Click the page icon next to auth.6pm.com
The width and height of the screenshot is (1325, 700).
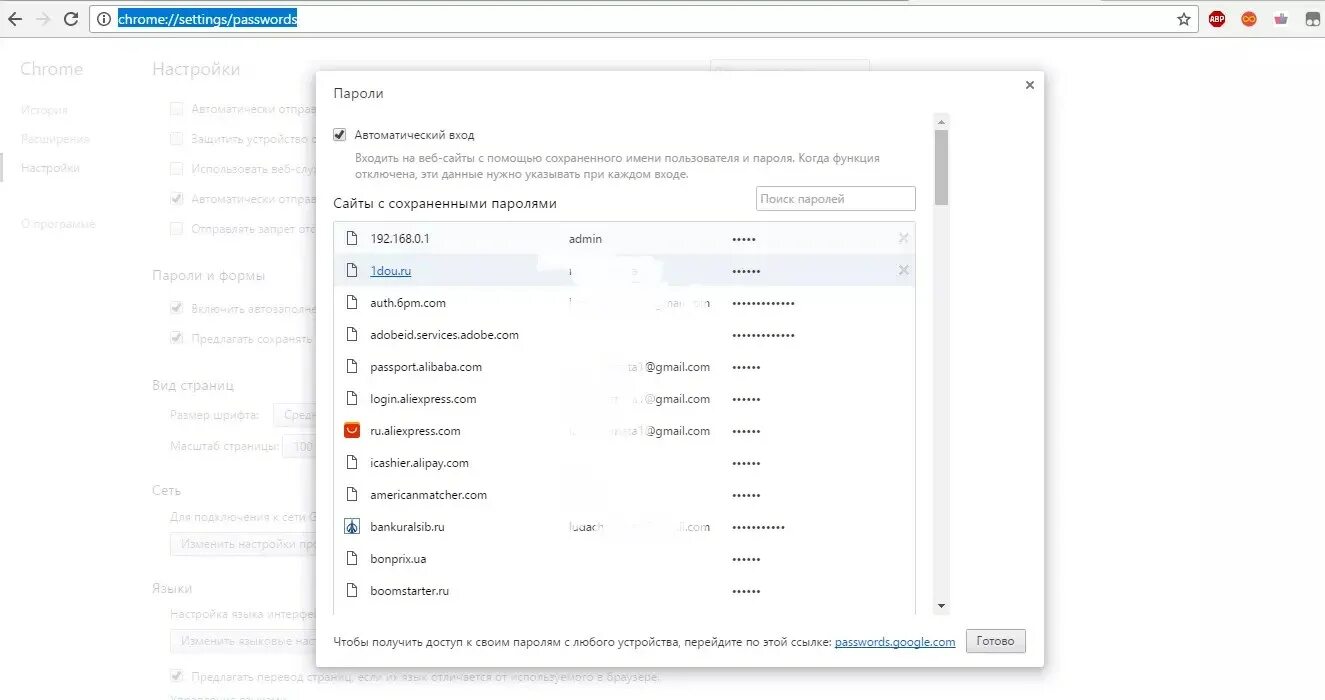click(x=351, y=302)
